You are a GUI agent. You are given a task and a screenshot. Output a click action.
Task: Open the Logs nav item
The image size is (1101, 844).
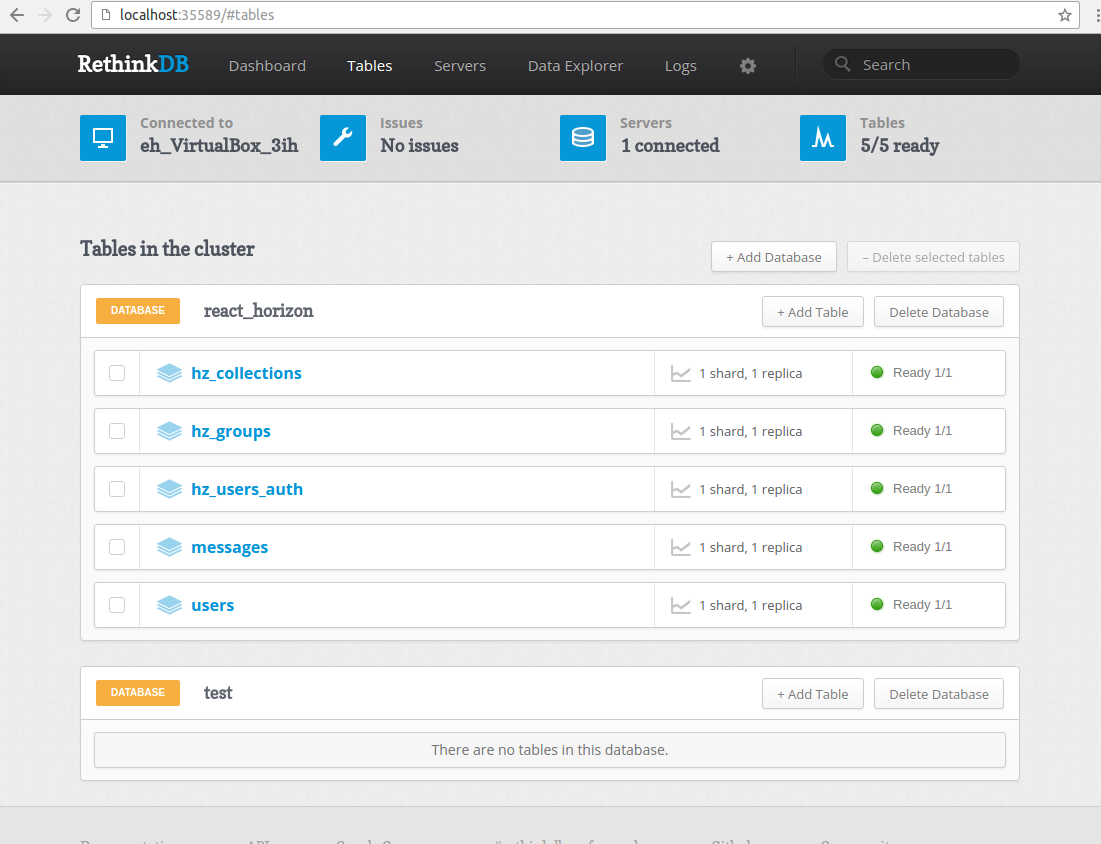pos(680,66)
